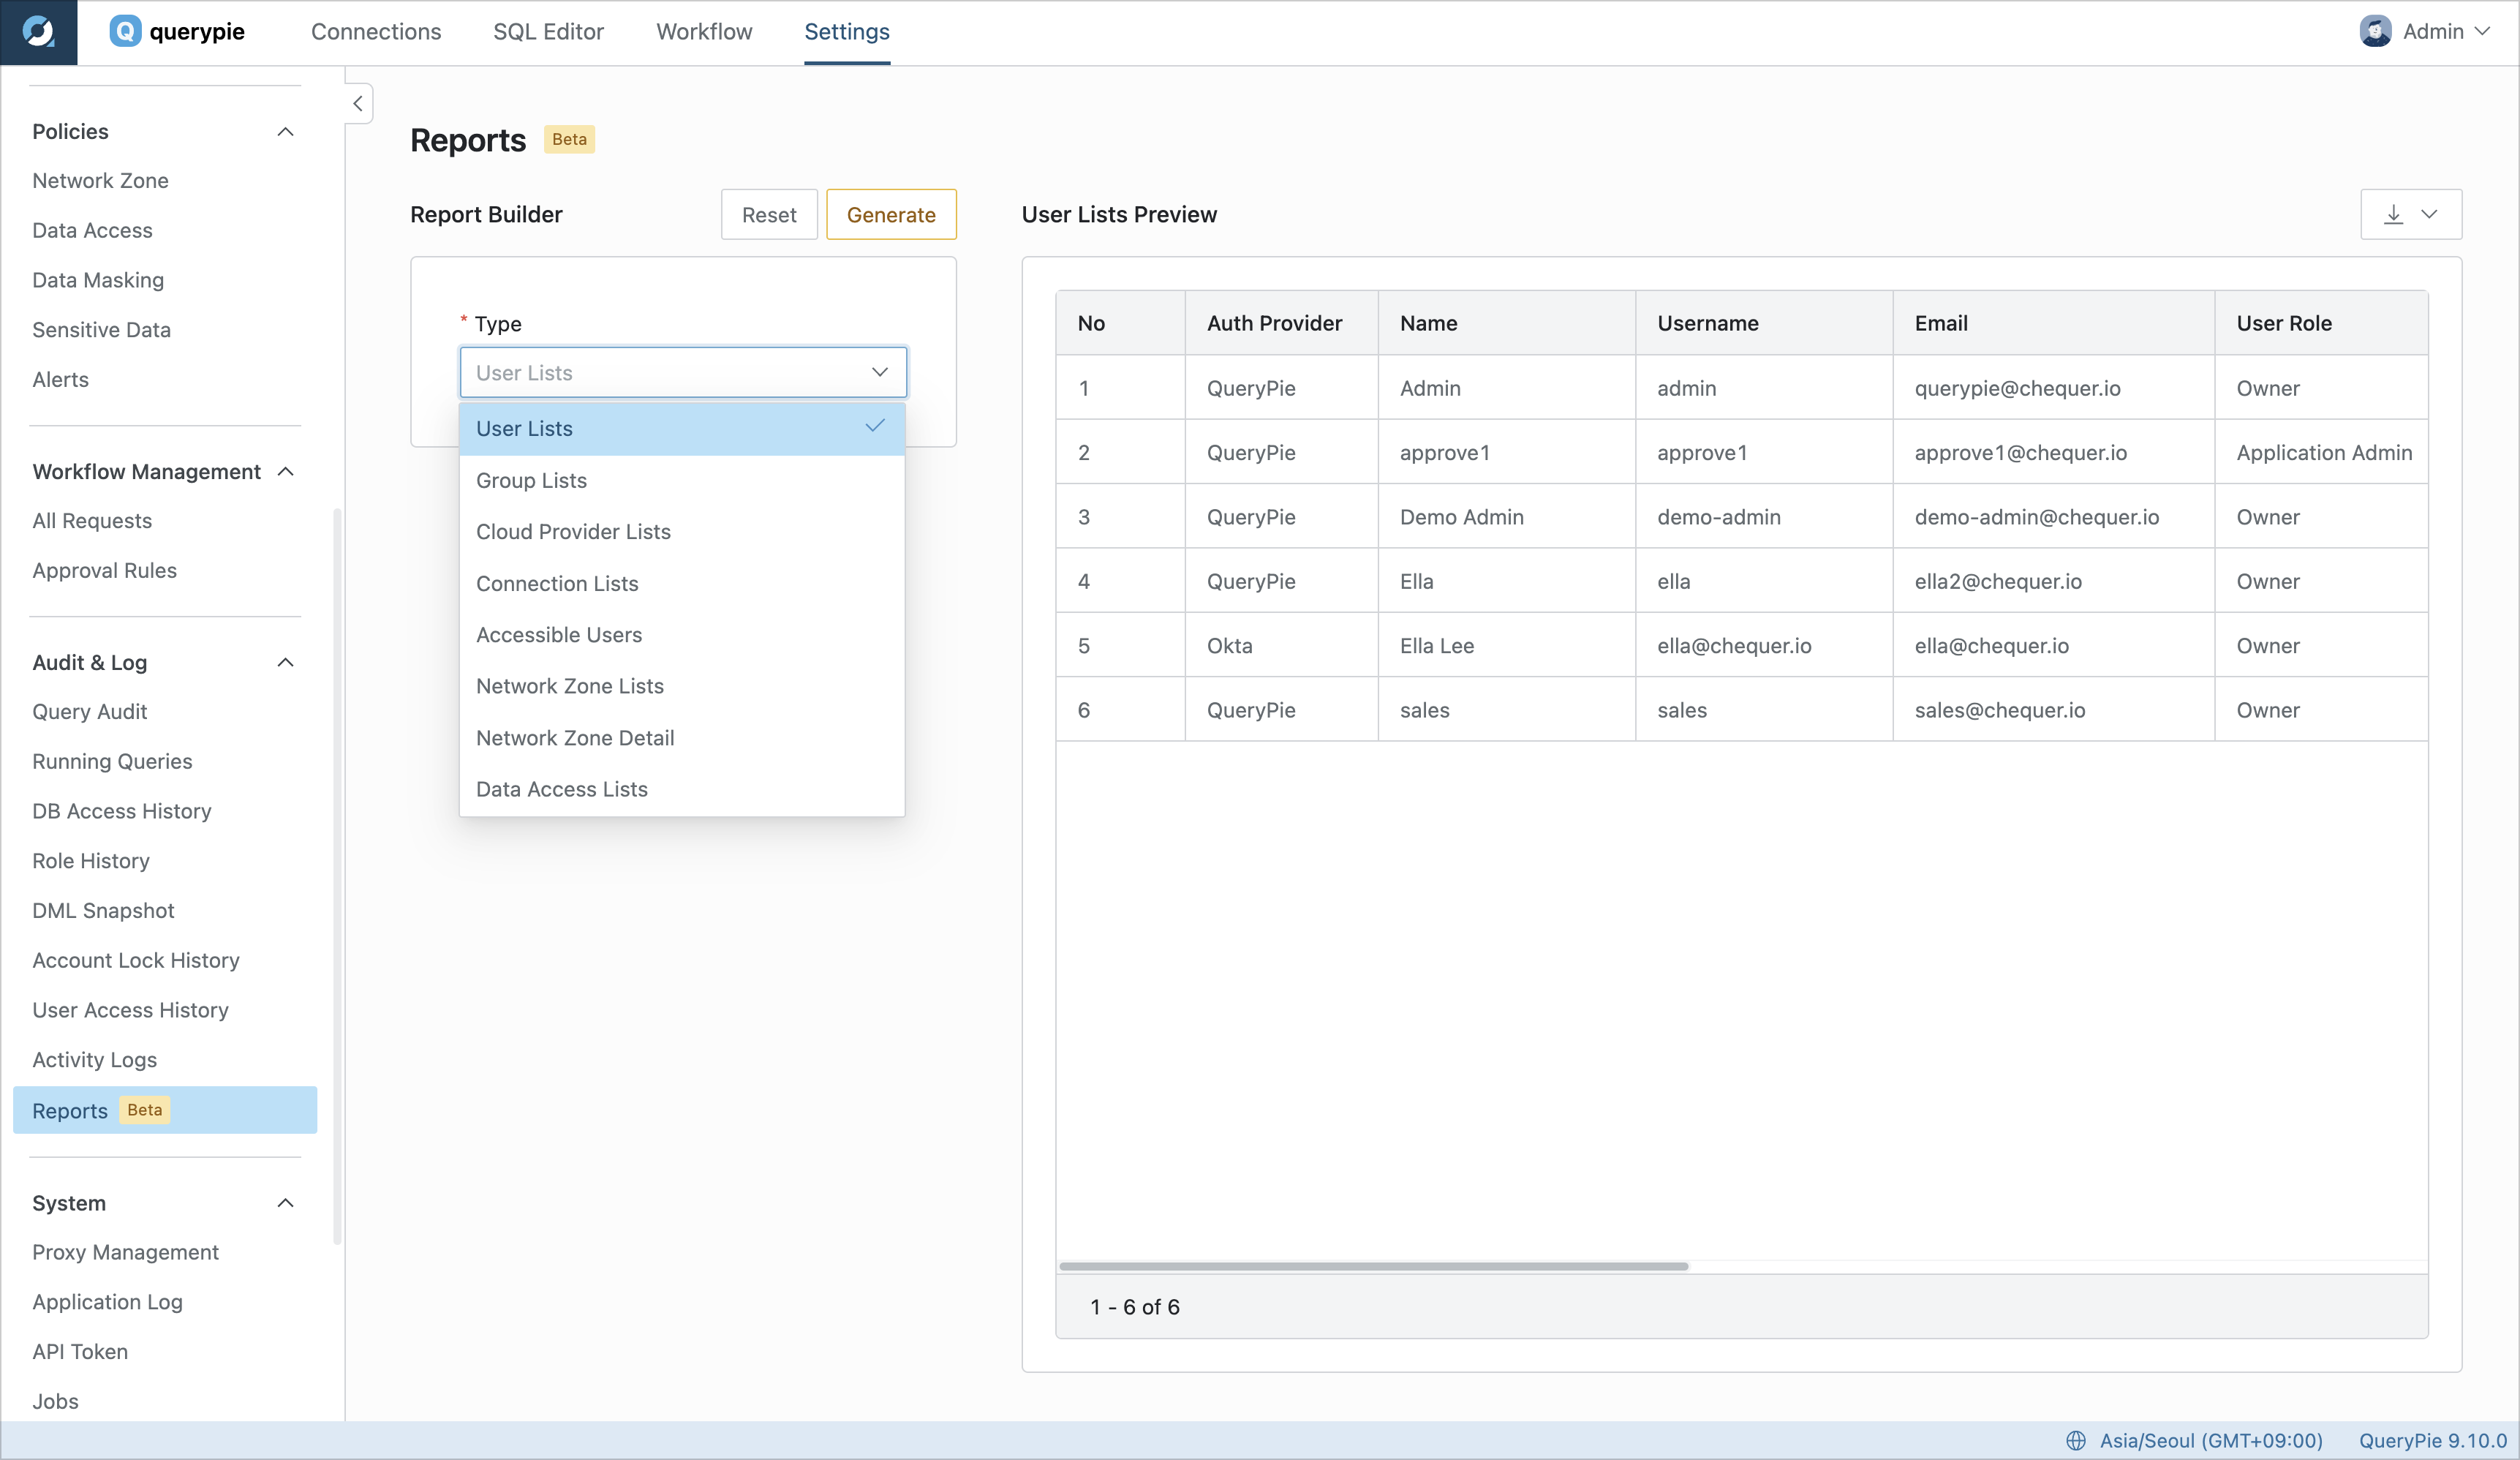Click the Auth Provider column header
2520x1460 pixels.
(1281, 323)
